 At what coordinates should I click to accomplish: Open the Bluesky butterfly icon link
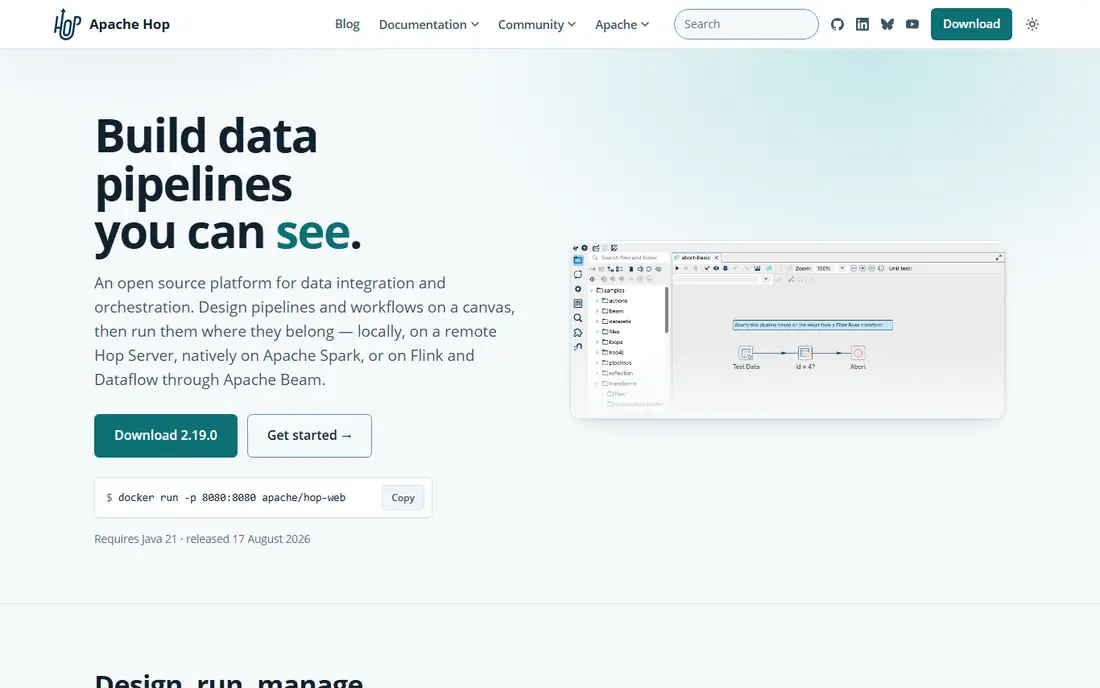[887, 25]
